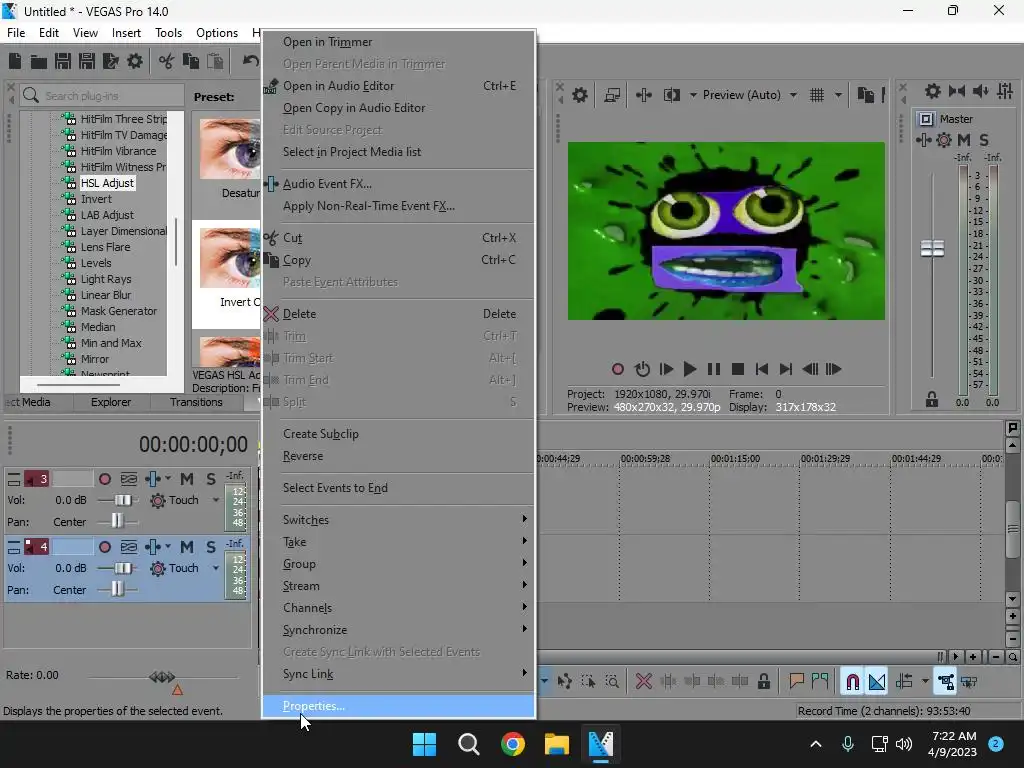This screenshot has height=768, width=1024.
Task: Click the Open project folder icon
Action: 39,61
